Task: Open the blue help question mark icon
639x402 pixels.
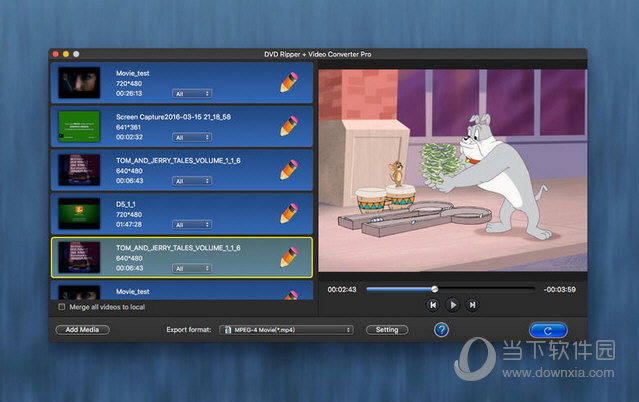Action: [441, 329]
